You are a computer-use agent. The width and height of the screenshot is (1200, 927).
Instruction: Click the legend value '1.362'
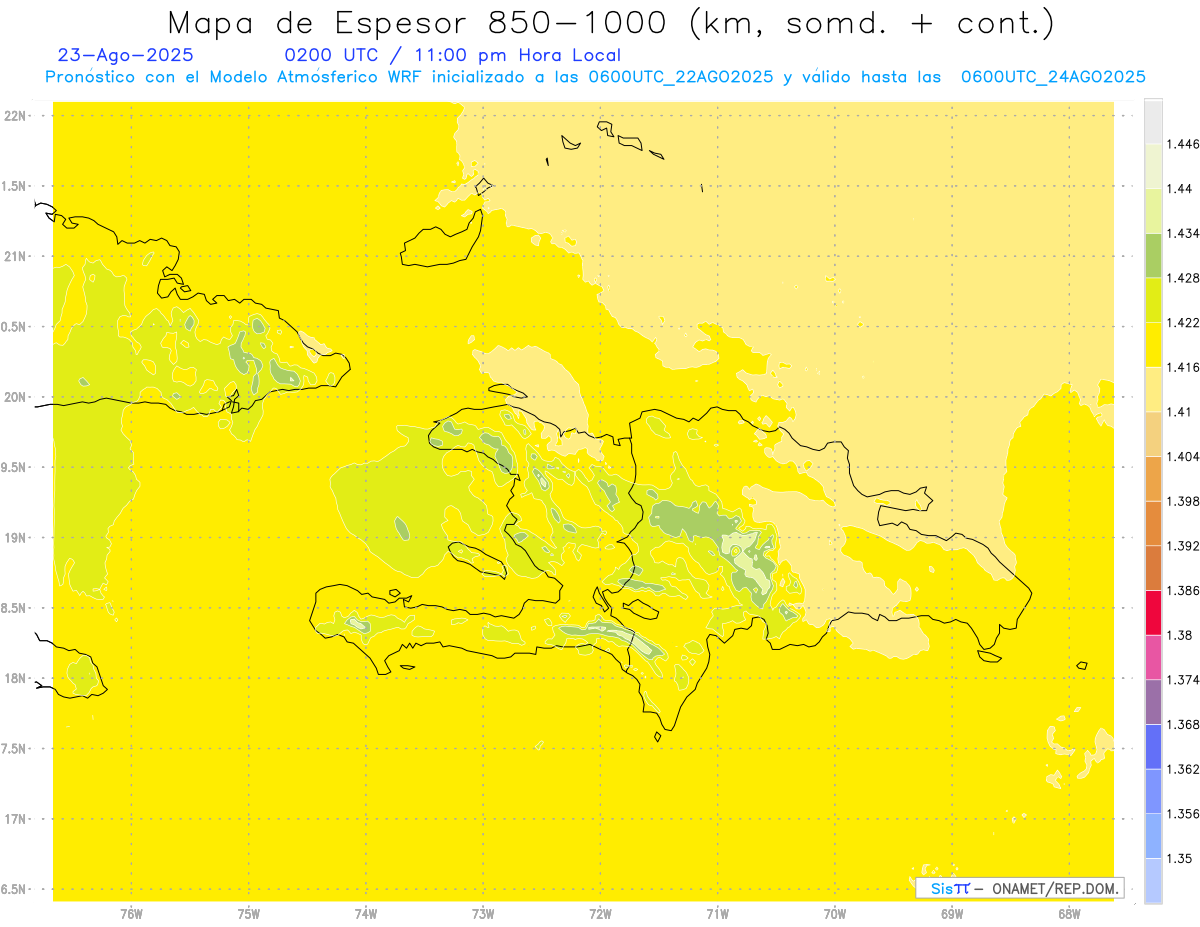coord(1183,769)
